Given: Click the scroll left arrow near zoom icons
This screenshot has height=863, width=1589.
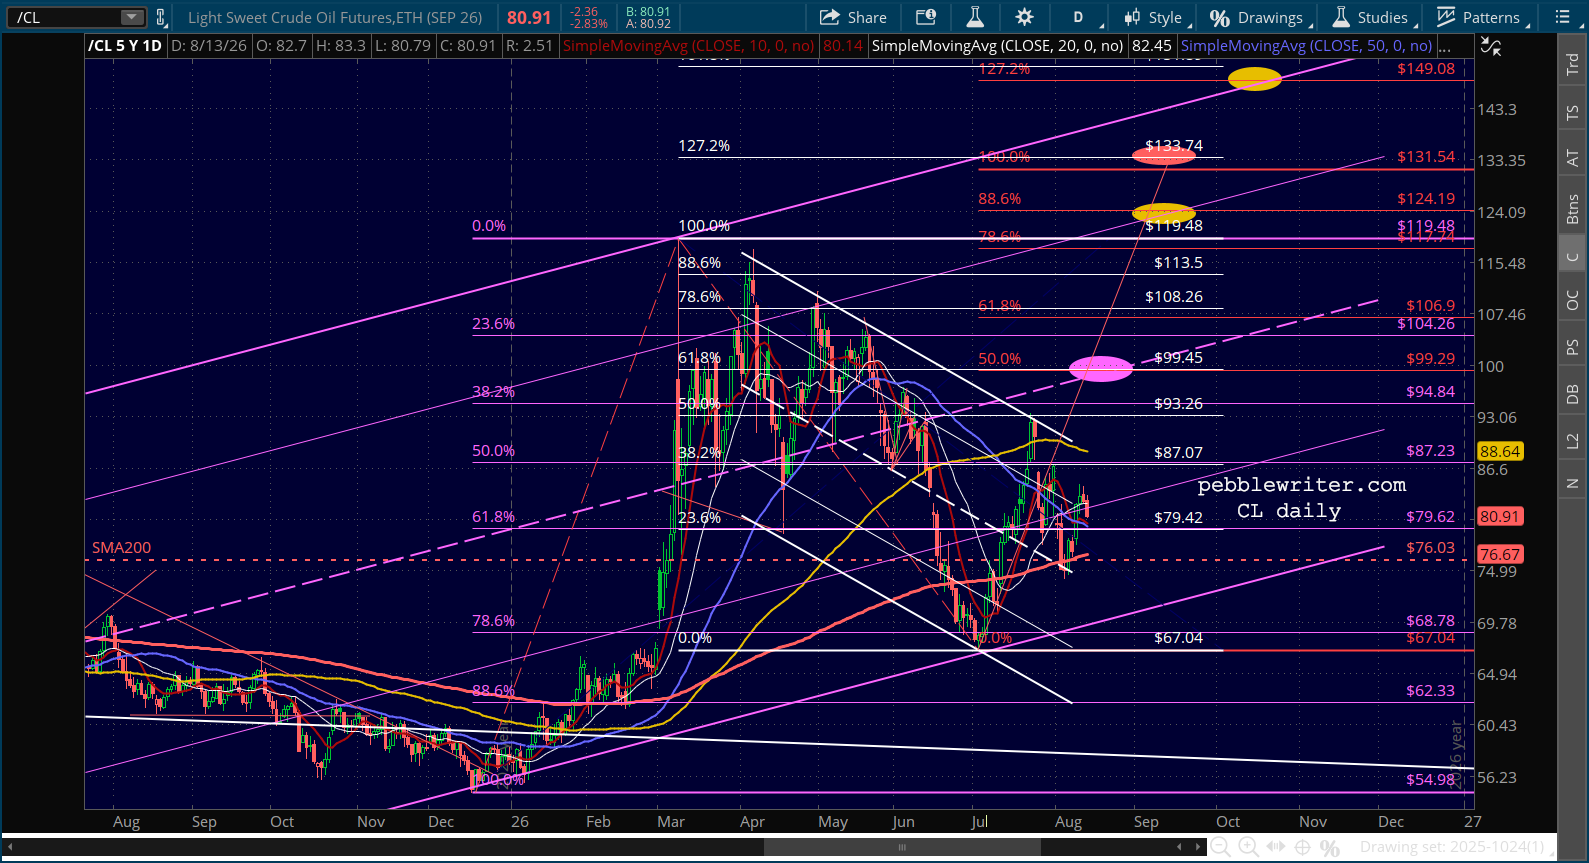Looking at the screenshot, I should click(x=1179, y=847).
